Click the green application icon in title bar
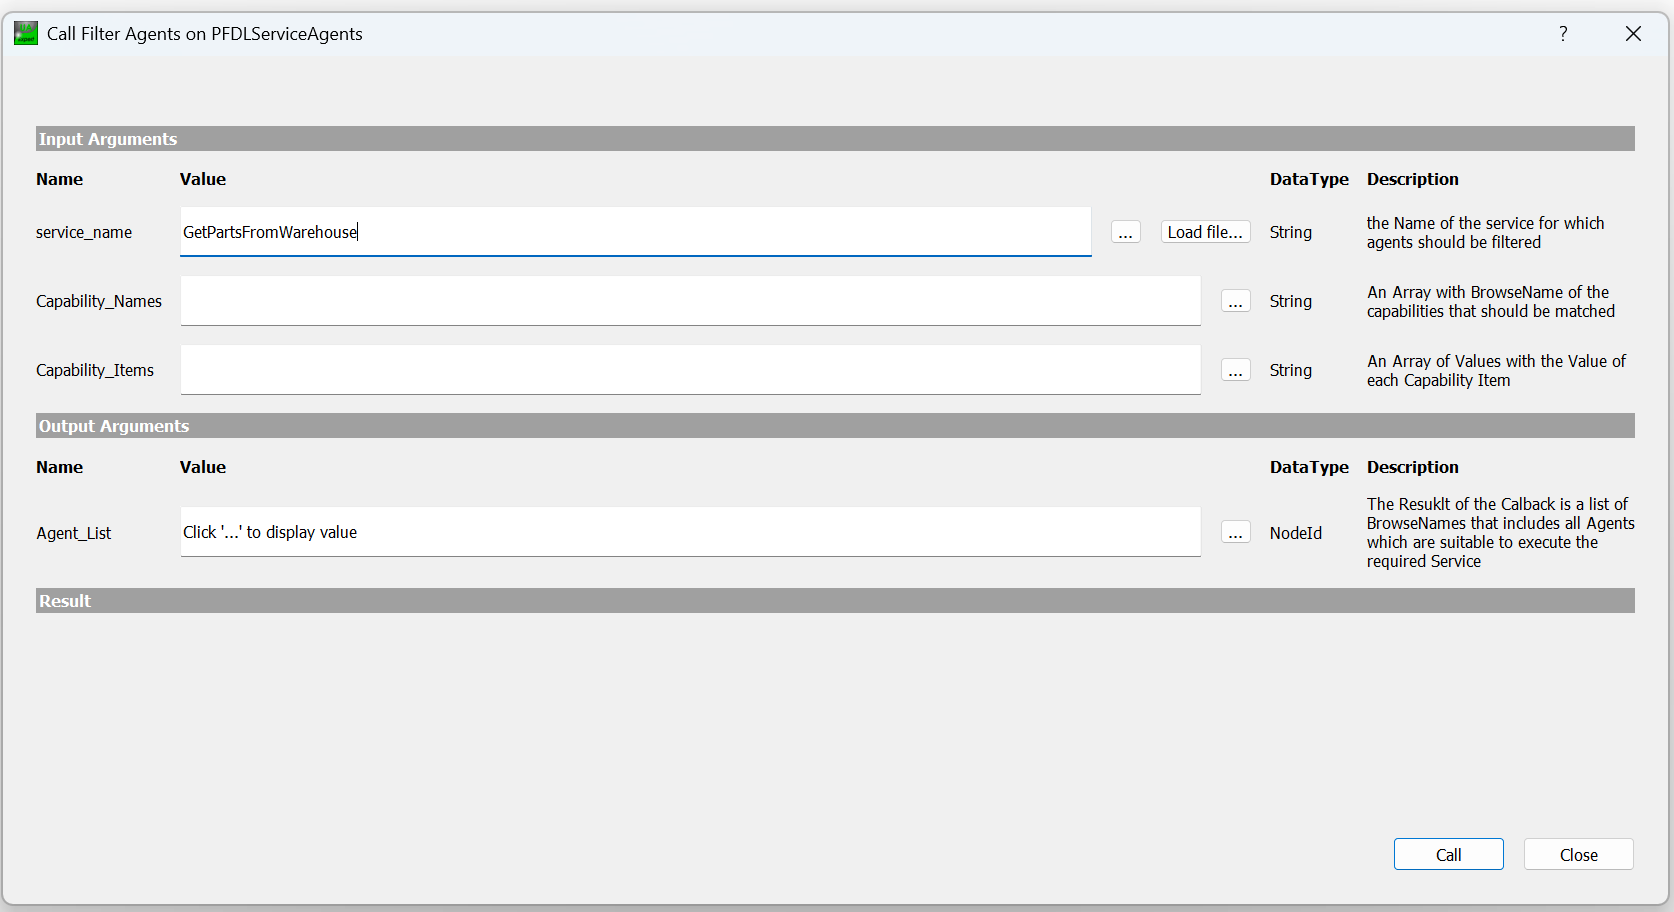The width and height of the screenshot is (1674, 912). (x=26, y=33)
